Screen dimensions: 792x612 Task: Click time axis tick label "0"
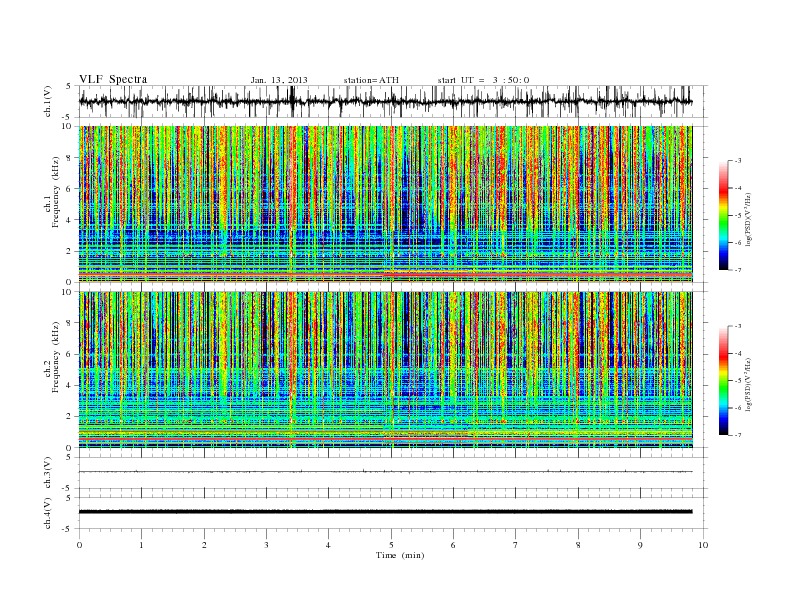point(79,545)
